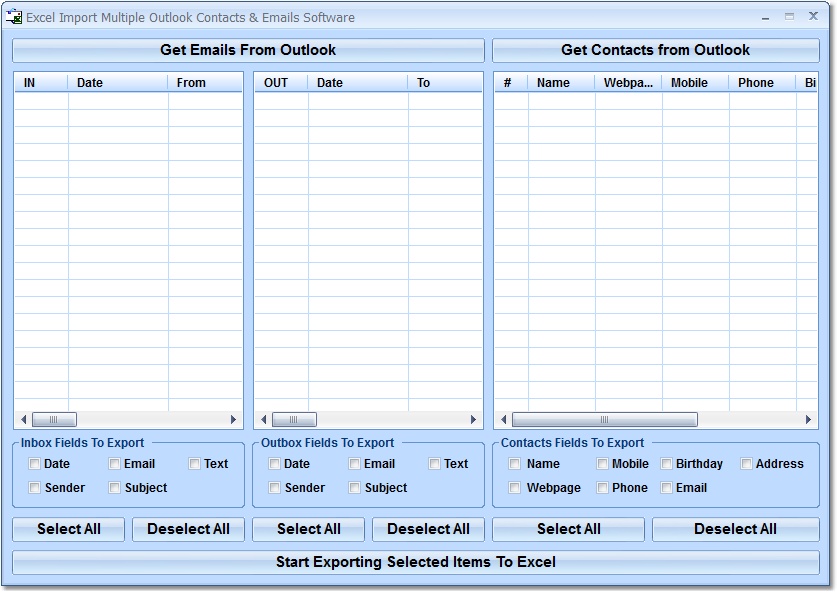Click left scroll arrow of inbox list

tap(23, 420)
